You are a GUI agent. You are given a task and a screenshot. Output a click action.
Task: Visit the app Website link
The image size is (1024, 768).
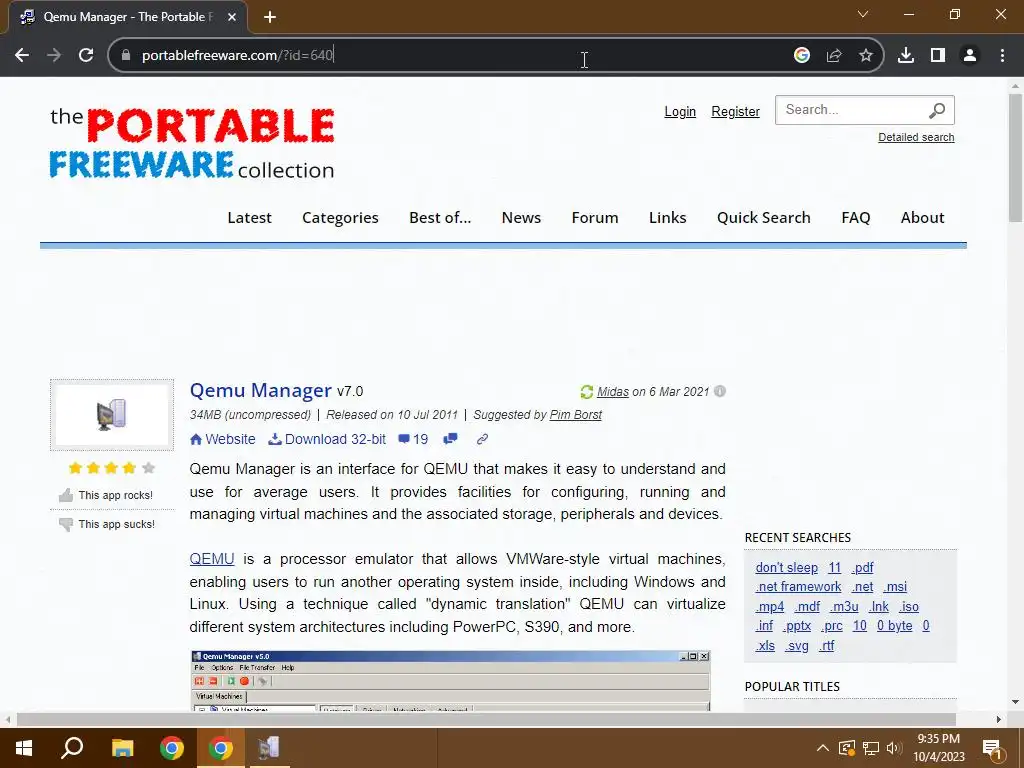pyautogui.click(x=223, y=439)
